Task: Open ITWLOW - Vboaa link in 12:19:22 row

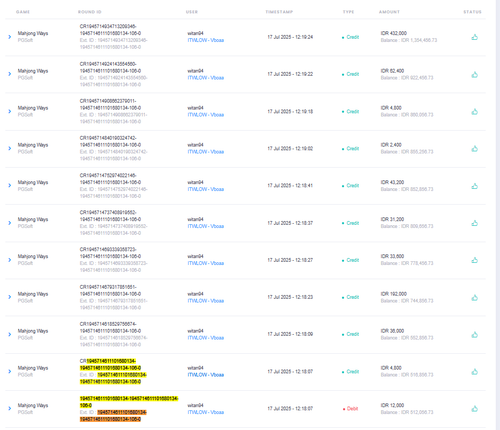Action: click(206, 78)
